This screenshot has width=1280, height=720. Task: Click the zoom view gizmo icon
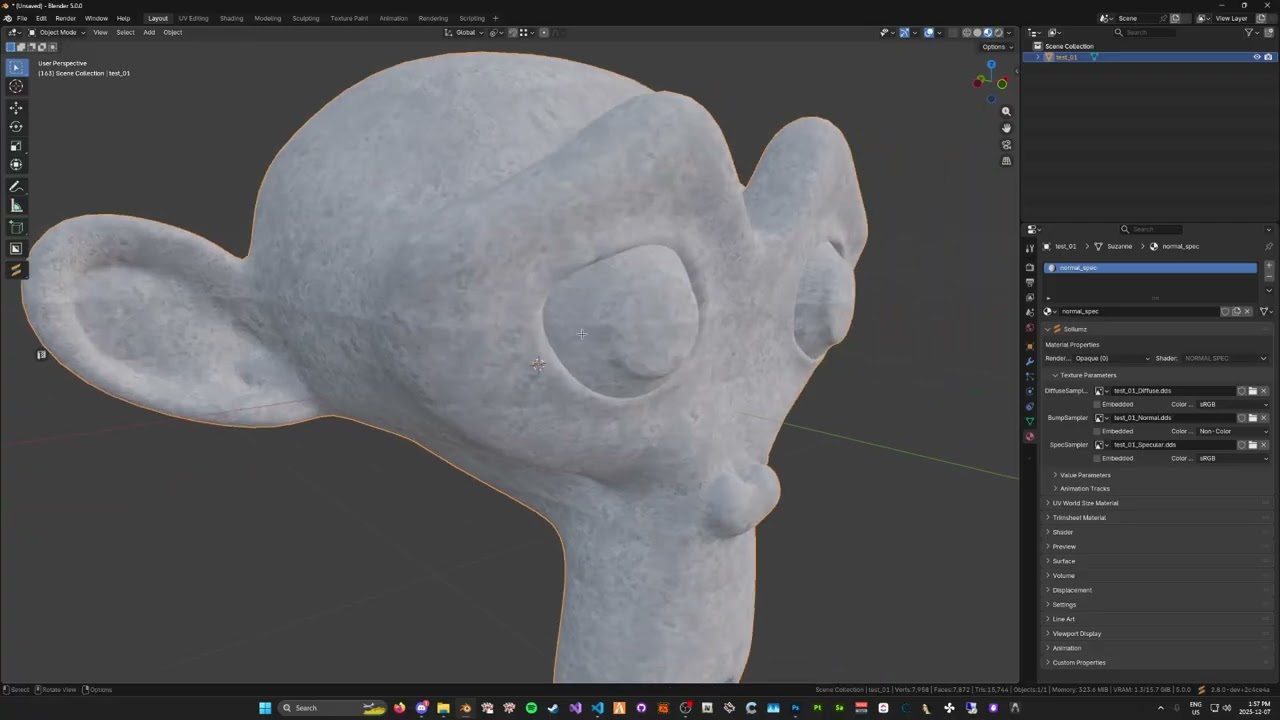[1006, 111]
